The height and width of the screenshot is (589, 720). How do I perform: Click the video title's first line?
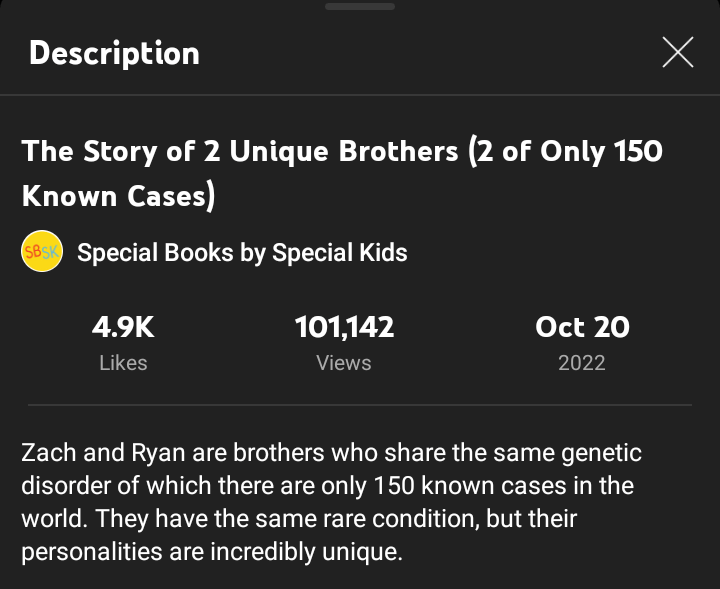(x=341, y=151)
